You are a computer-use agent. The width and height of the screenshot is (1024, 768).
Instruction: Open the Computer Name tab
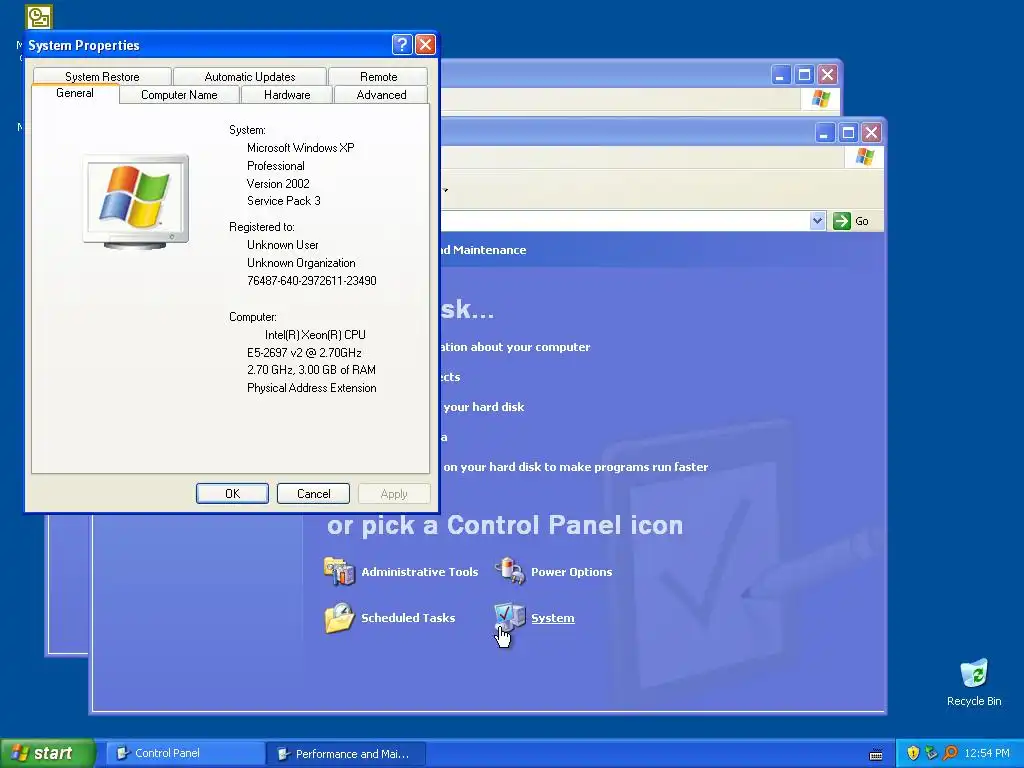[x=179, y=95]
